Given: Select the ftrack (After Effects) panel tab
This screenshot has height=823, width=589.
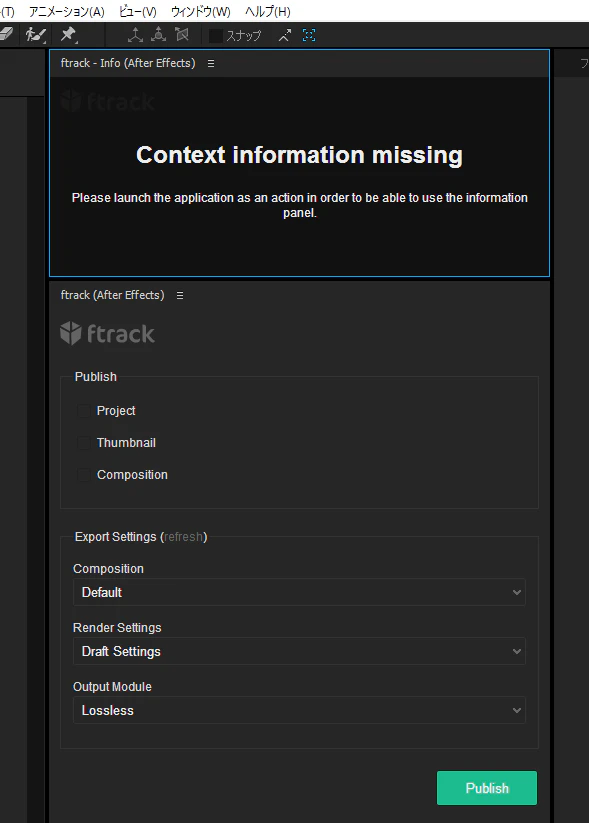Looking at the screenshot, I should 112,295.
